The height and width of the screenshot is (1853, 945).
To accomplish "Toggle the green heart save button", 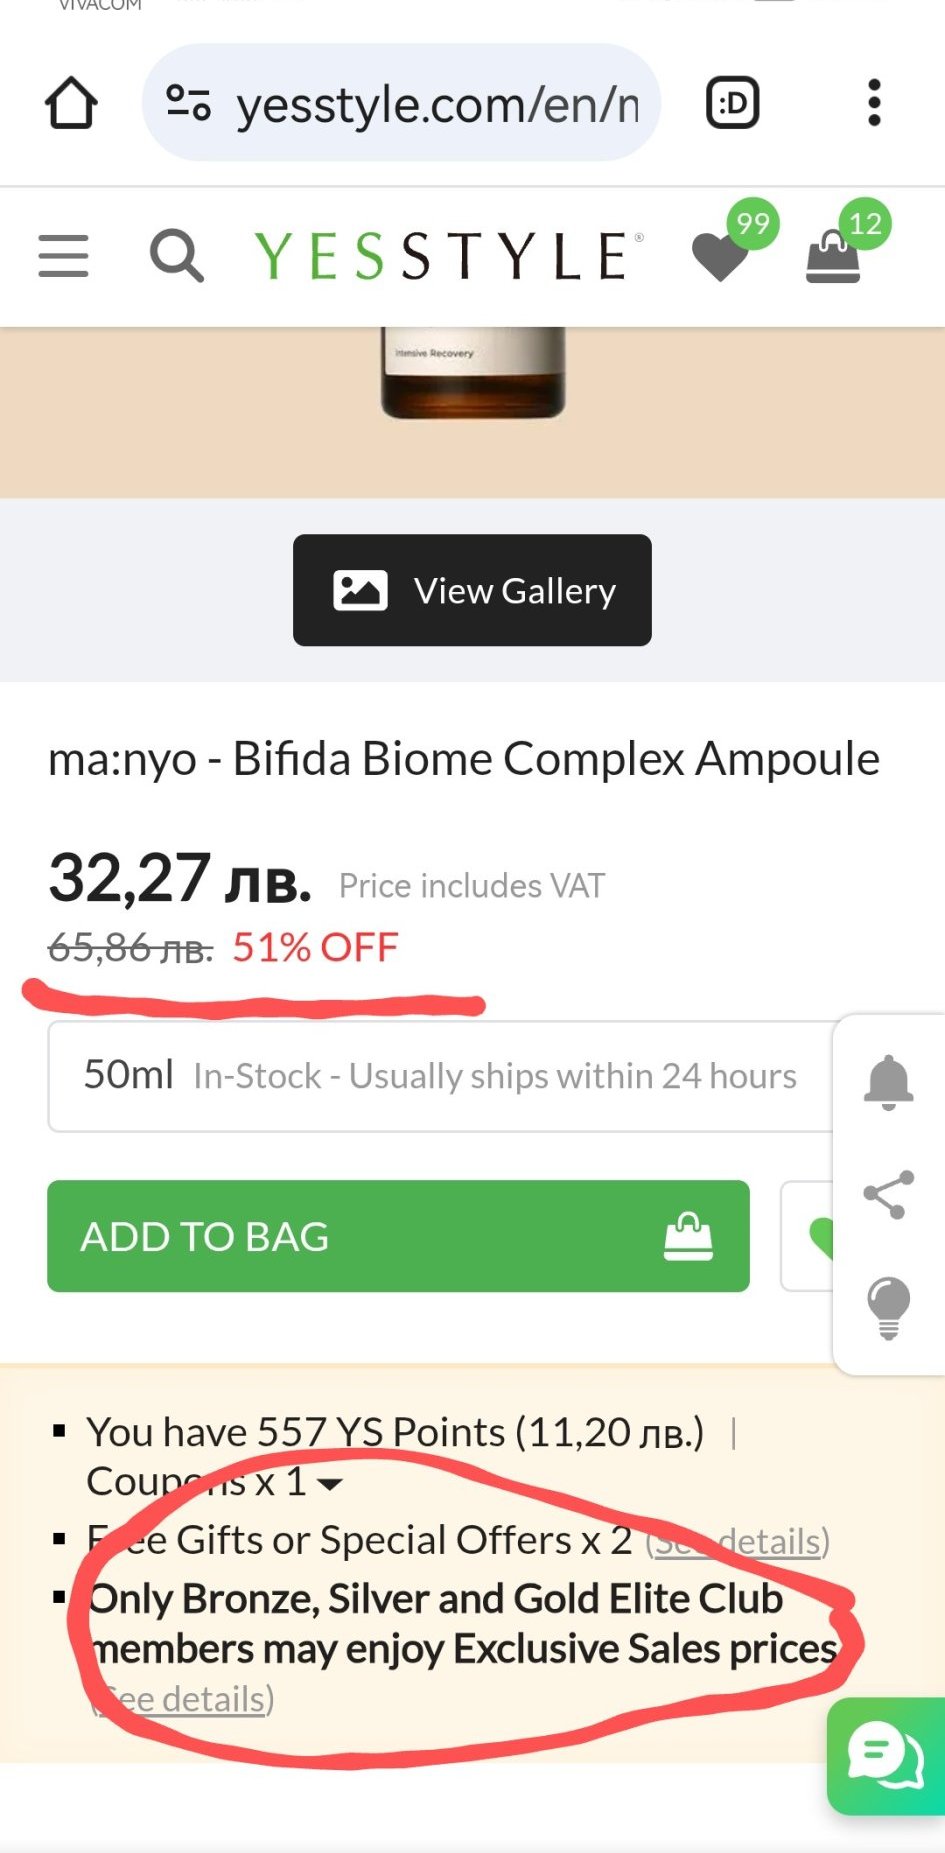I will [x=810, y=1236].
